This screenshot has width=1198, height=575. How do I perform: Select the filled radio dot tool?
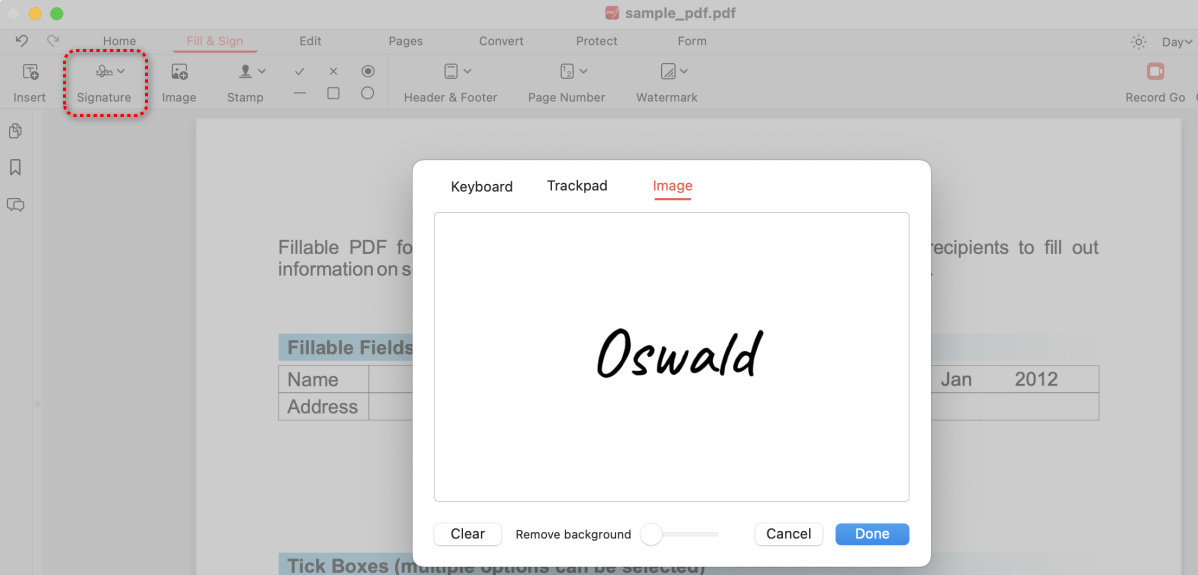[x=367, y=71]
